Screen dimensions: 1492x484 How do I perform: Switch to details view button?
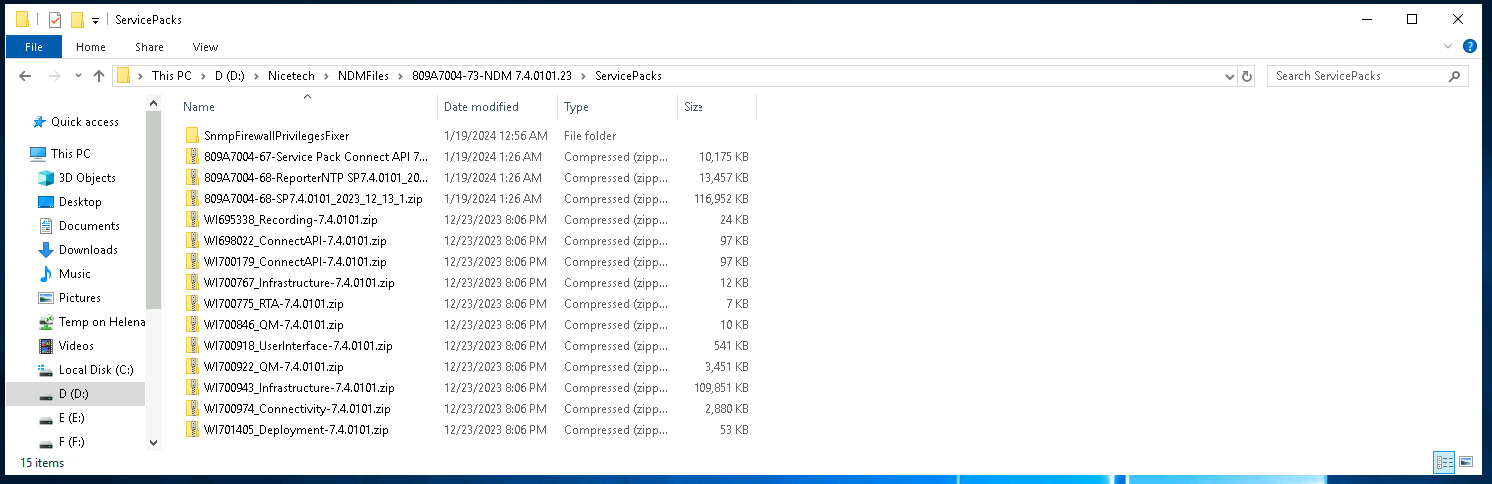pos(1443,462)
